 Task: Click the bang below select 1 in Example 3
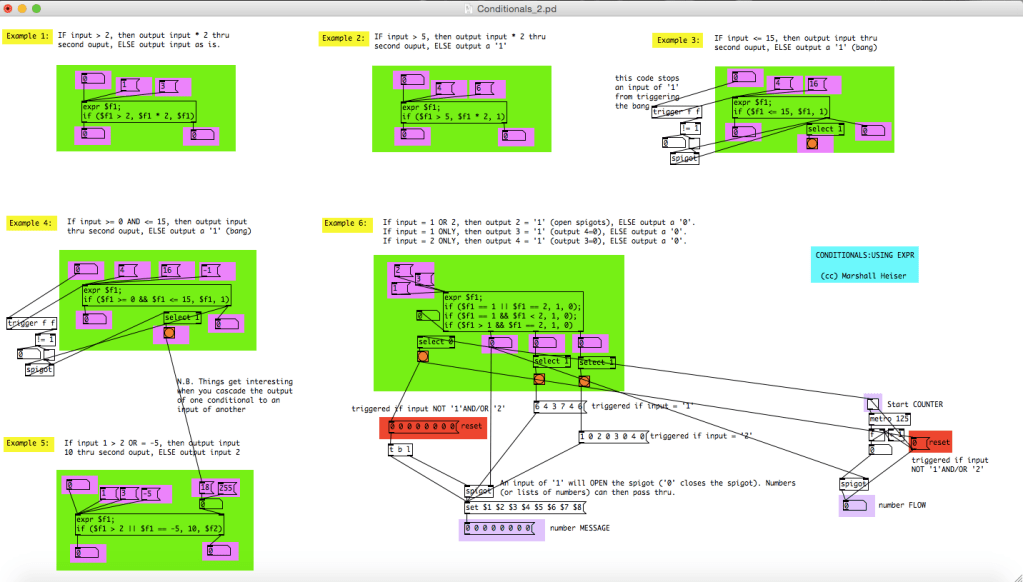(x=813, y=144)
